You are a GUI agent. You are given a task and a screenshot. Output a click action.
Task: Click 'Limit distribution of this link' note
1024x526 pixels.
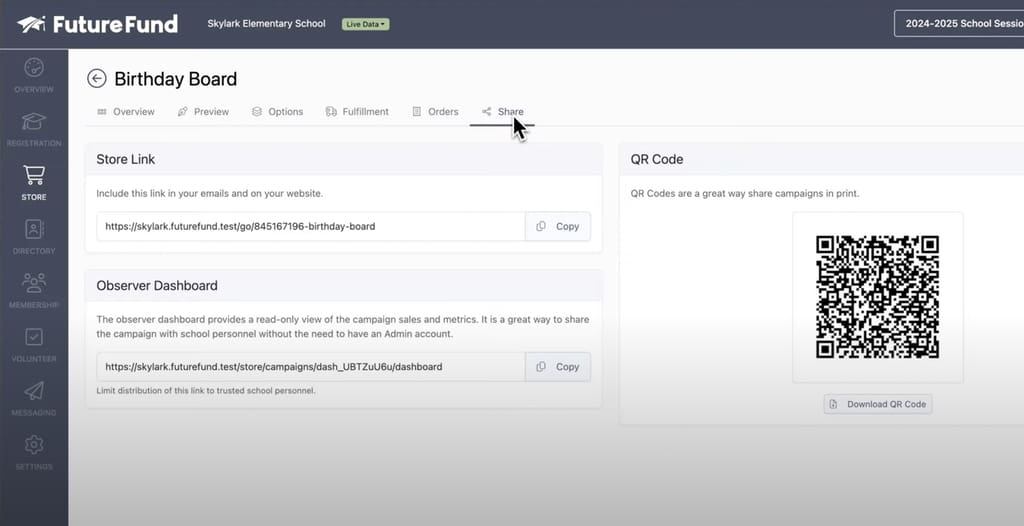click(x=206, y=391)
